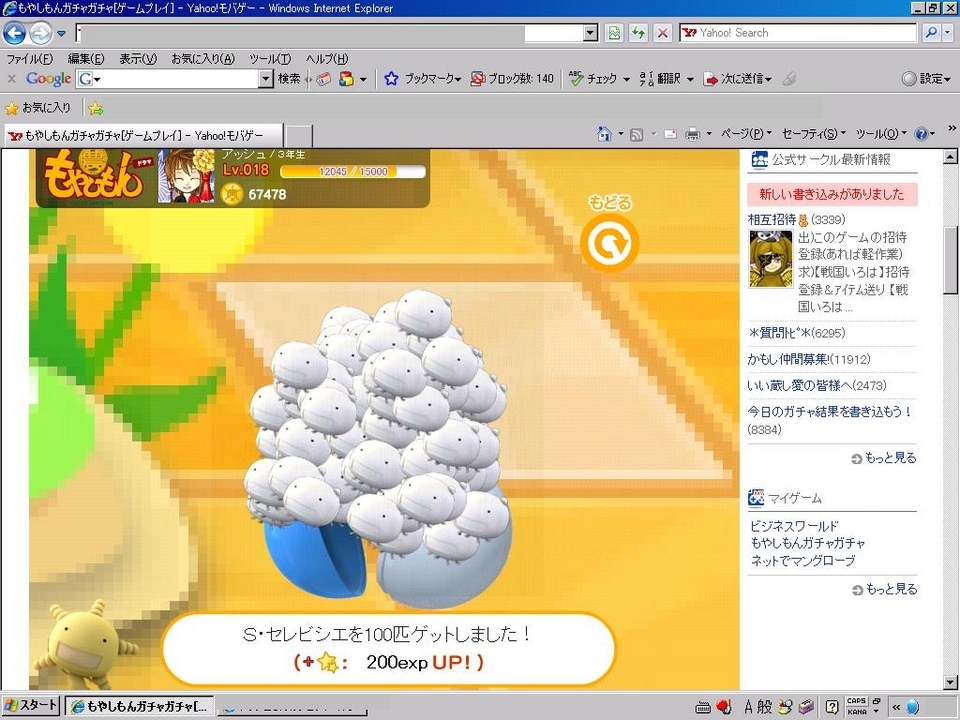Open the ネットでマングローブ game link
Screen dimensions: 960x720
[803, 560]
